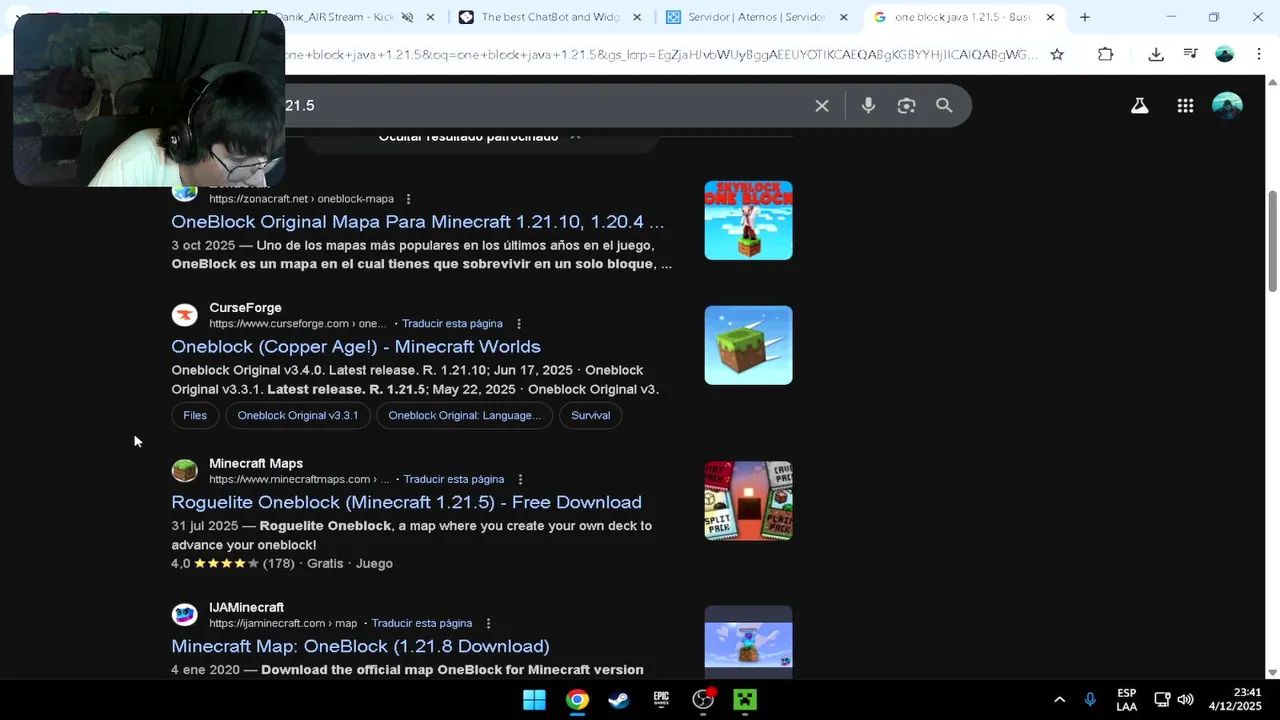Open Roguelite Oneblock thumbnail image

pyautogui.click(x=748, y=501)
